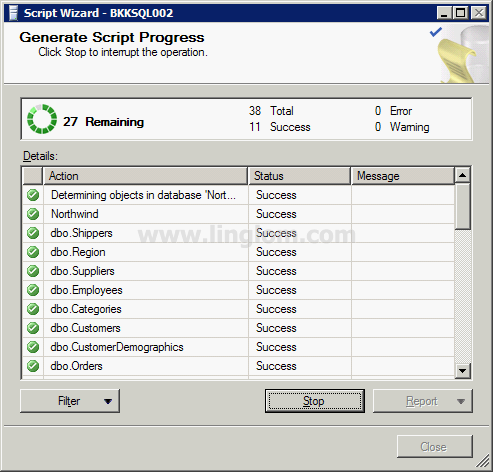Click the scroll up arrow in details
The width and height of the screenshot is (493, 472).
coord(463,175)
